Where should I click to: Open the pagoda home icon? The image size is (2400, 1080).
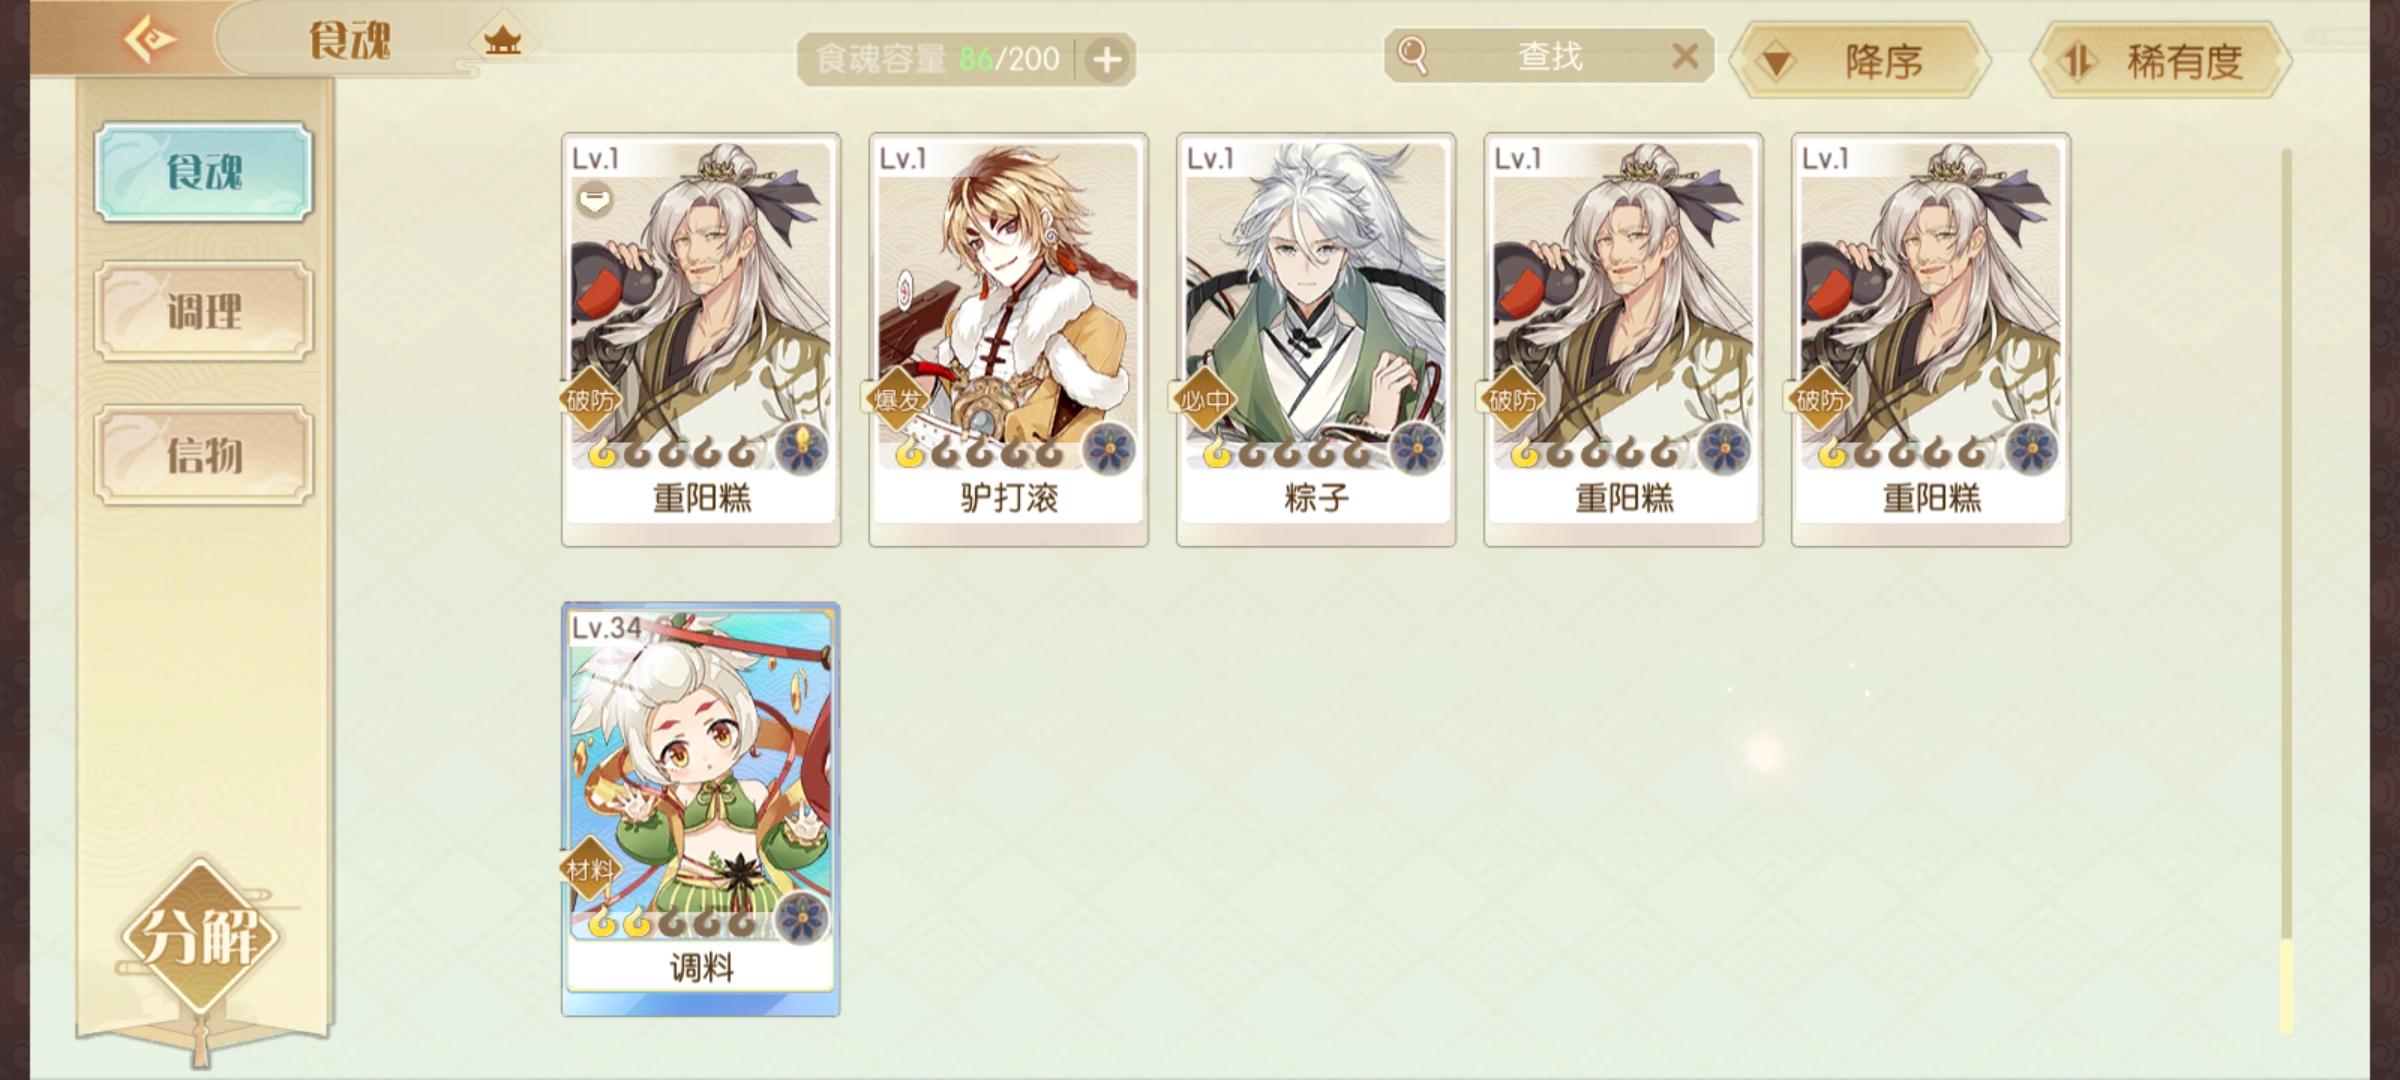tap(502, 40)
